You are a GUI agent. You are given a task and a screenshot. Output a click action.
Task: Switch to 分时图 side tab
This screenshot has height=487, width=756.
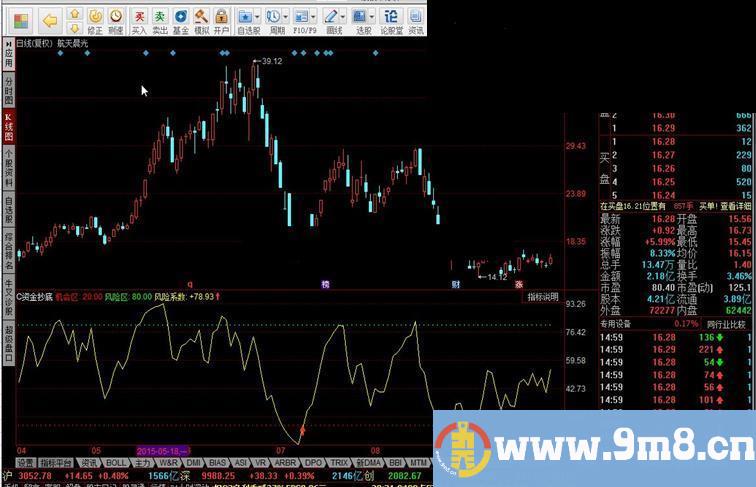tap(8, 90)
